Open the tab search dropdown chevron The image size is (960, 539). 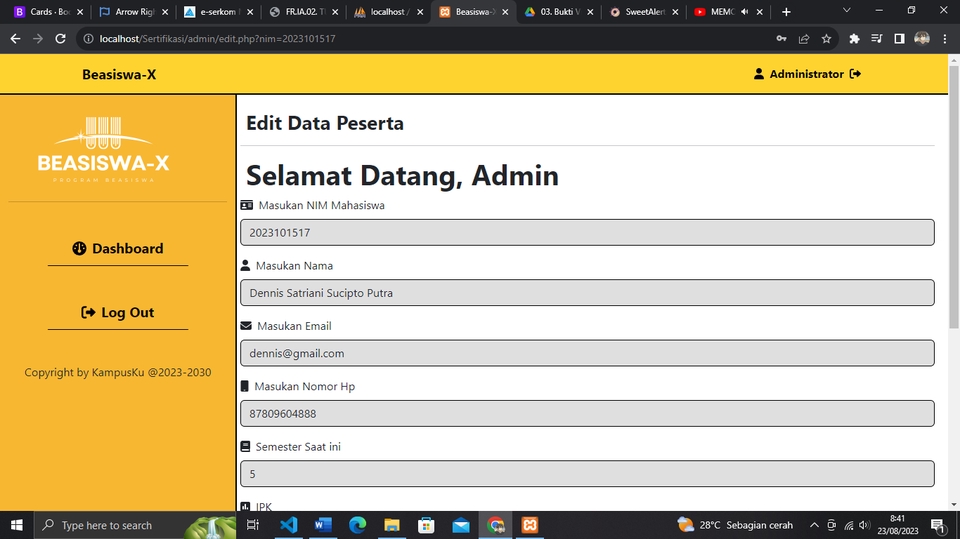coord(847,10)
